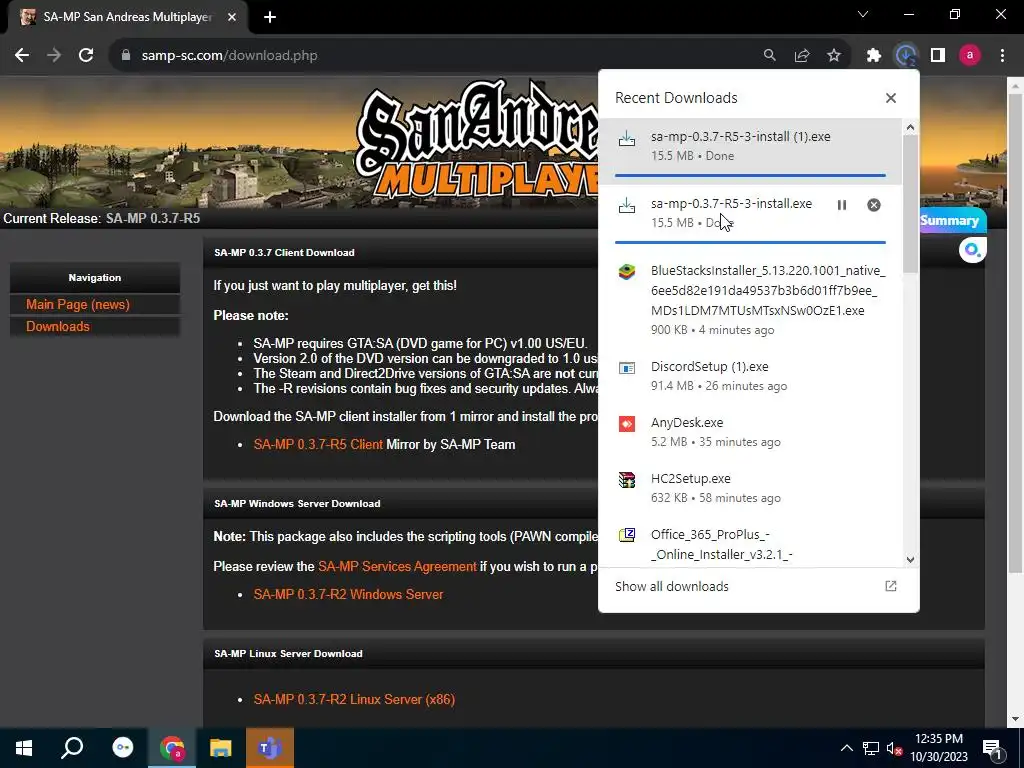This screenshot has width=1024, height=768.
Task: Open the notification center icon
Action: point(993,749)
